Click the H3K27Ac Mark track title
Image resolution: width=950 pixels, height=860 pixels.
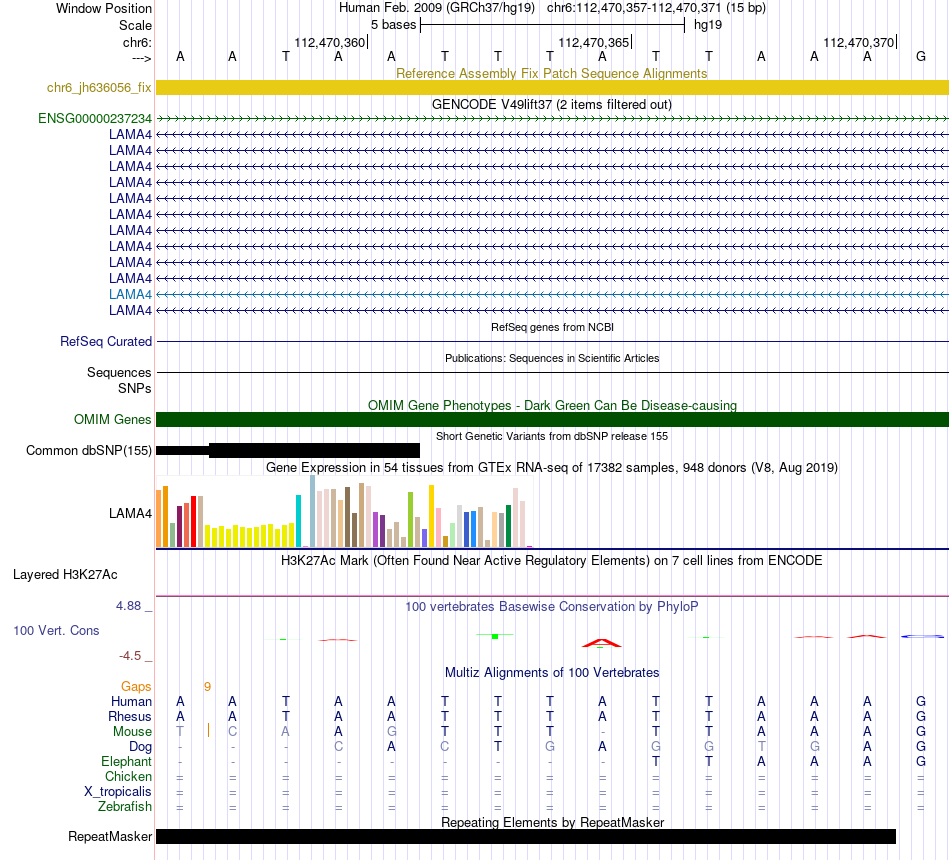coord(552,561)
